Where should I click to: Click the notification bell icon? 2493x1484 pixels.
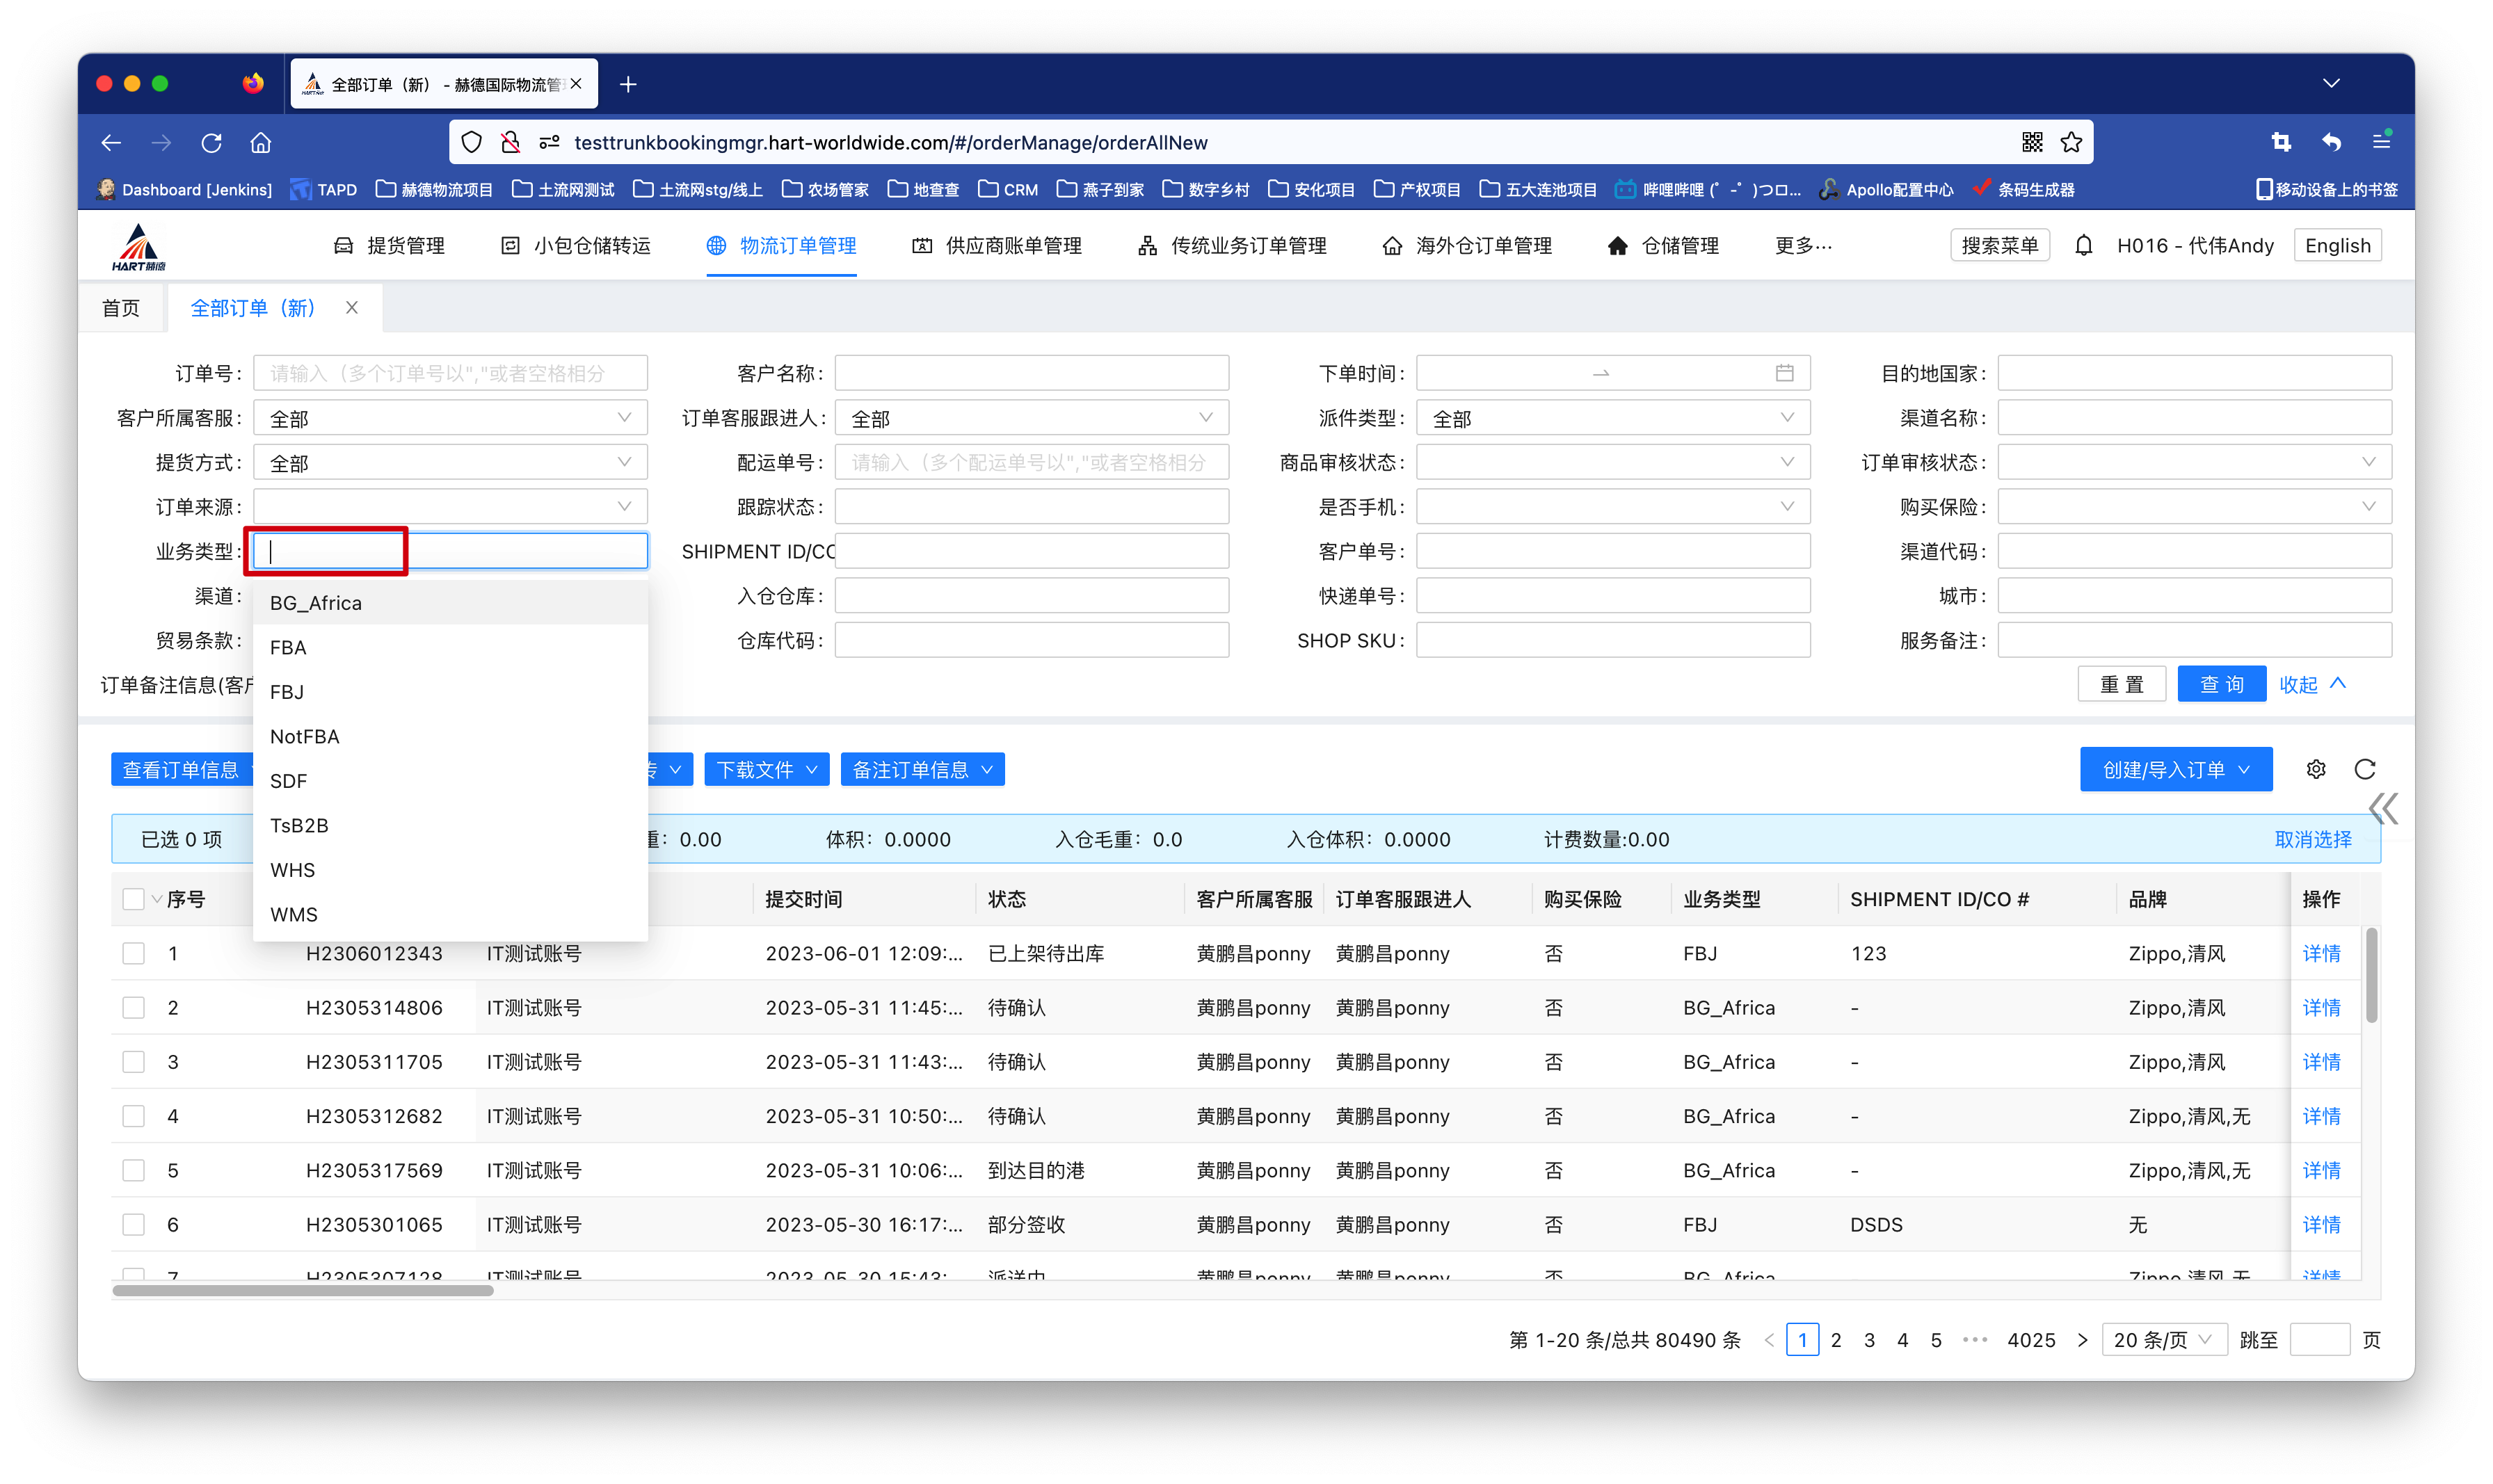point(2083,246)
